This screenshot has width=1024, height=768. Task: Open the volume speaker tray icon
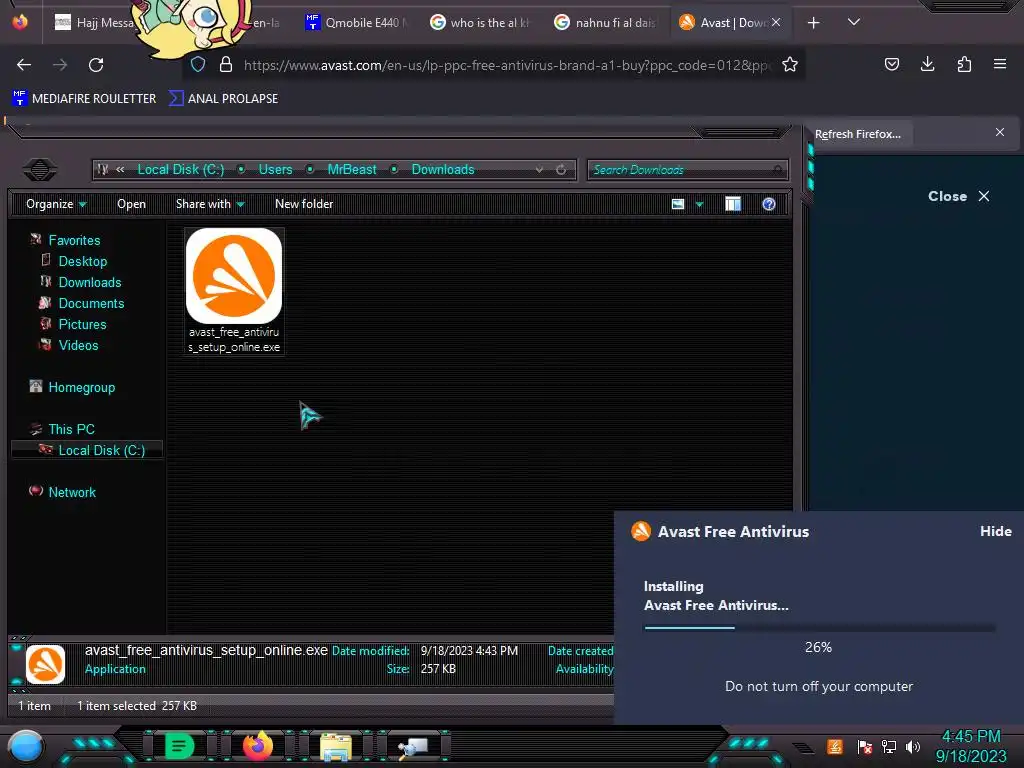point(913,746)
